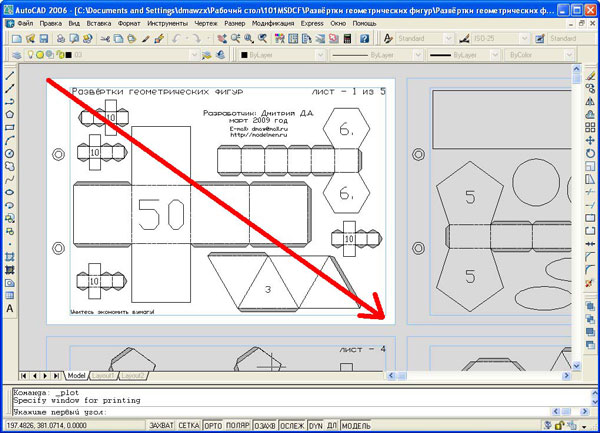Click the toolbar lock icon in status tray
600x433 pixels.
[559, 425]
